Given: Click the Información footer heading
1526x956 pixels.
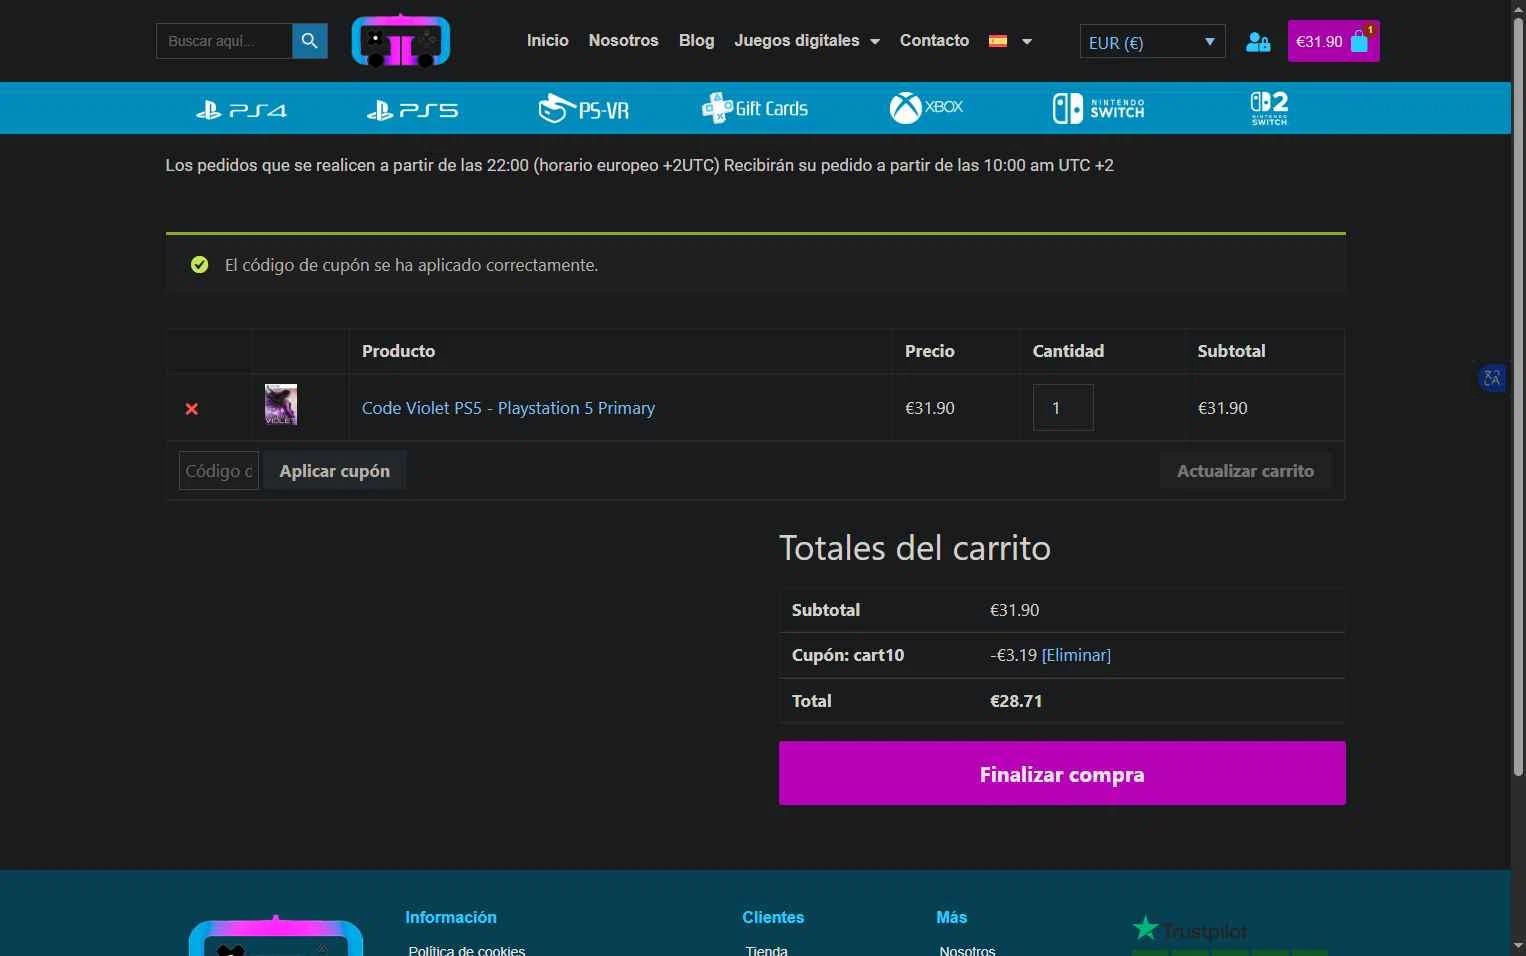Looking at the screenshot, I should 451,917.
